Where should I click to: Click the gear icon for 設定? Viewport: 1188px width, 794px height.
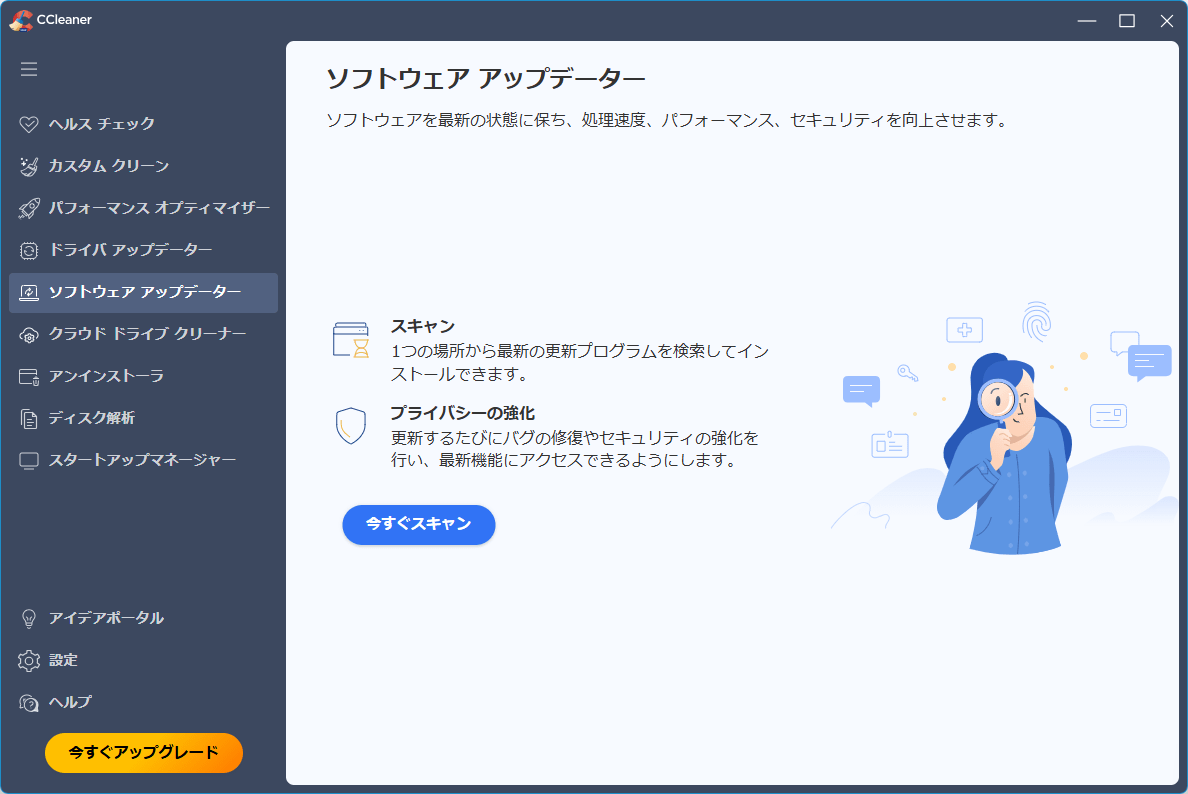point(29,661)
